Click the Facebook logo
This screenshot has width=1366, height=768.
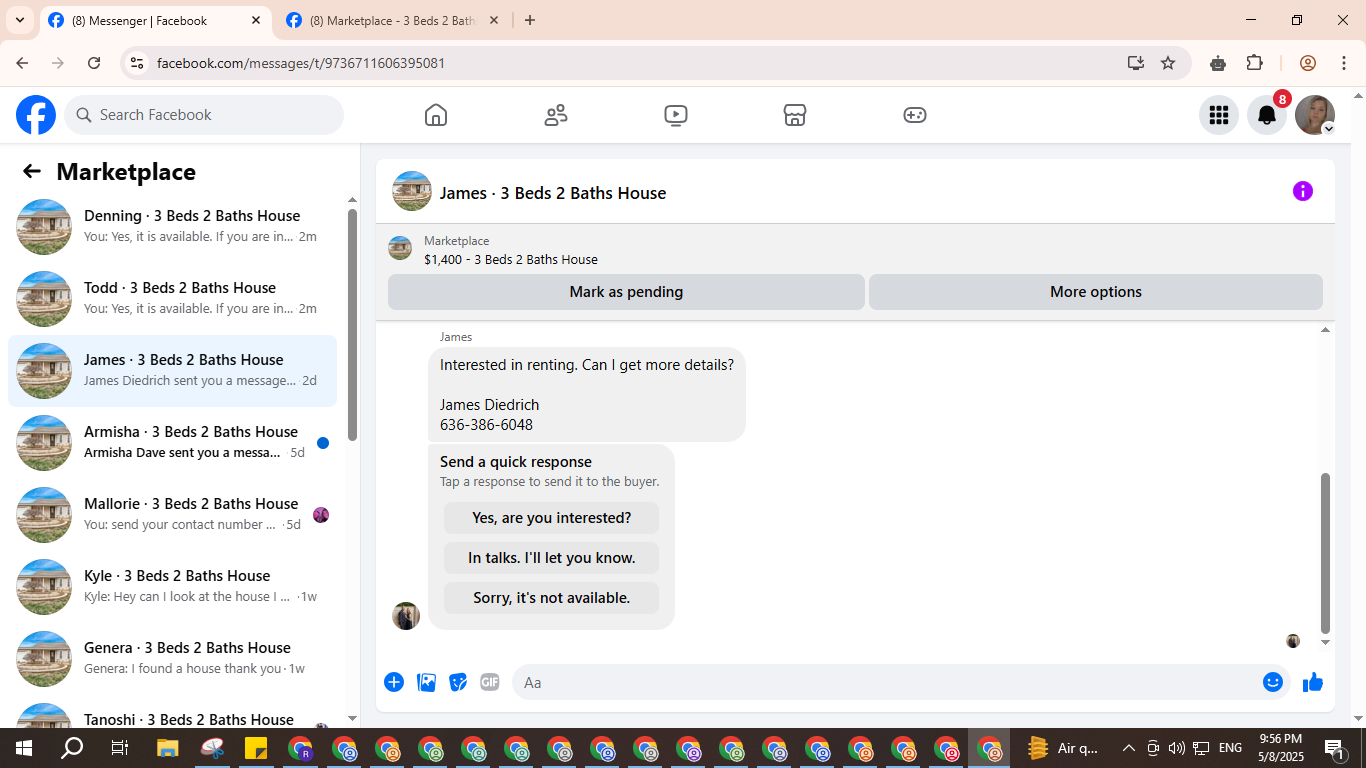36,115
